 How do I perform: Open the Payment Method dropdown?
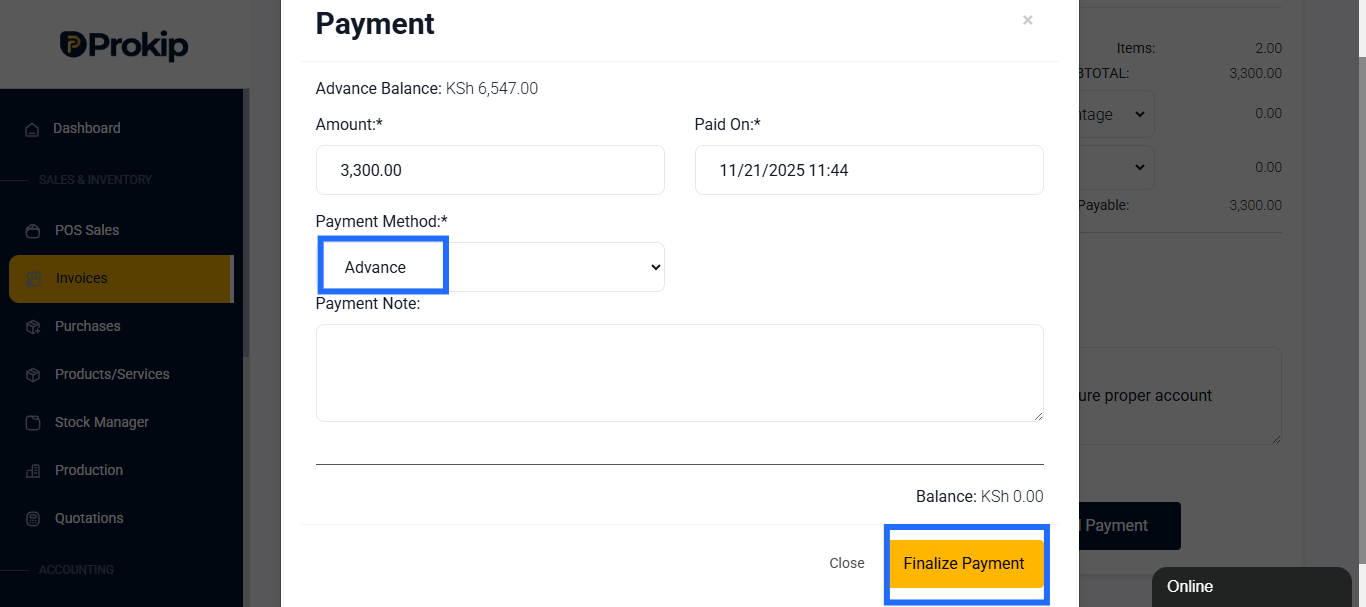490,267
